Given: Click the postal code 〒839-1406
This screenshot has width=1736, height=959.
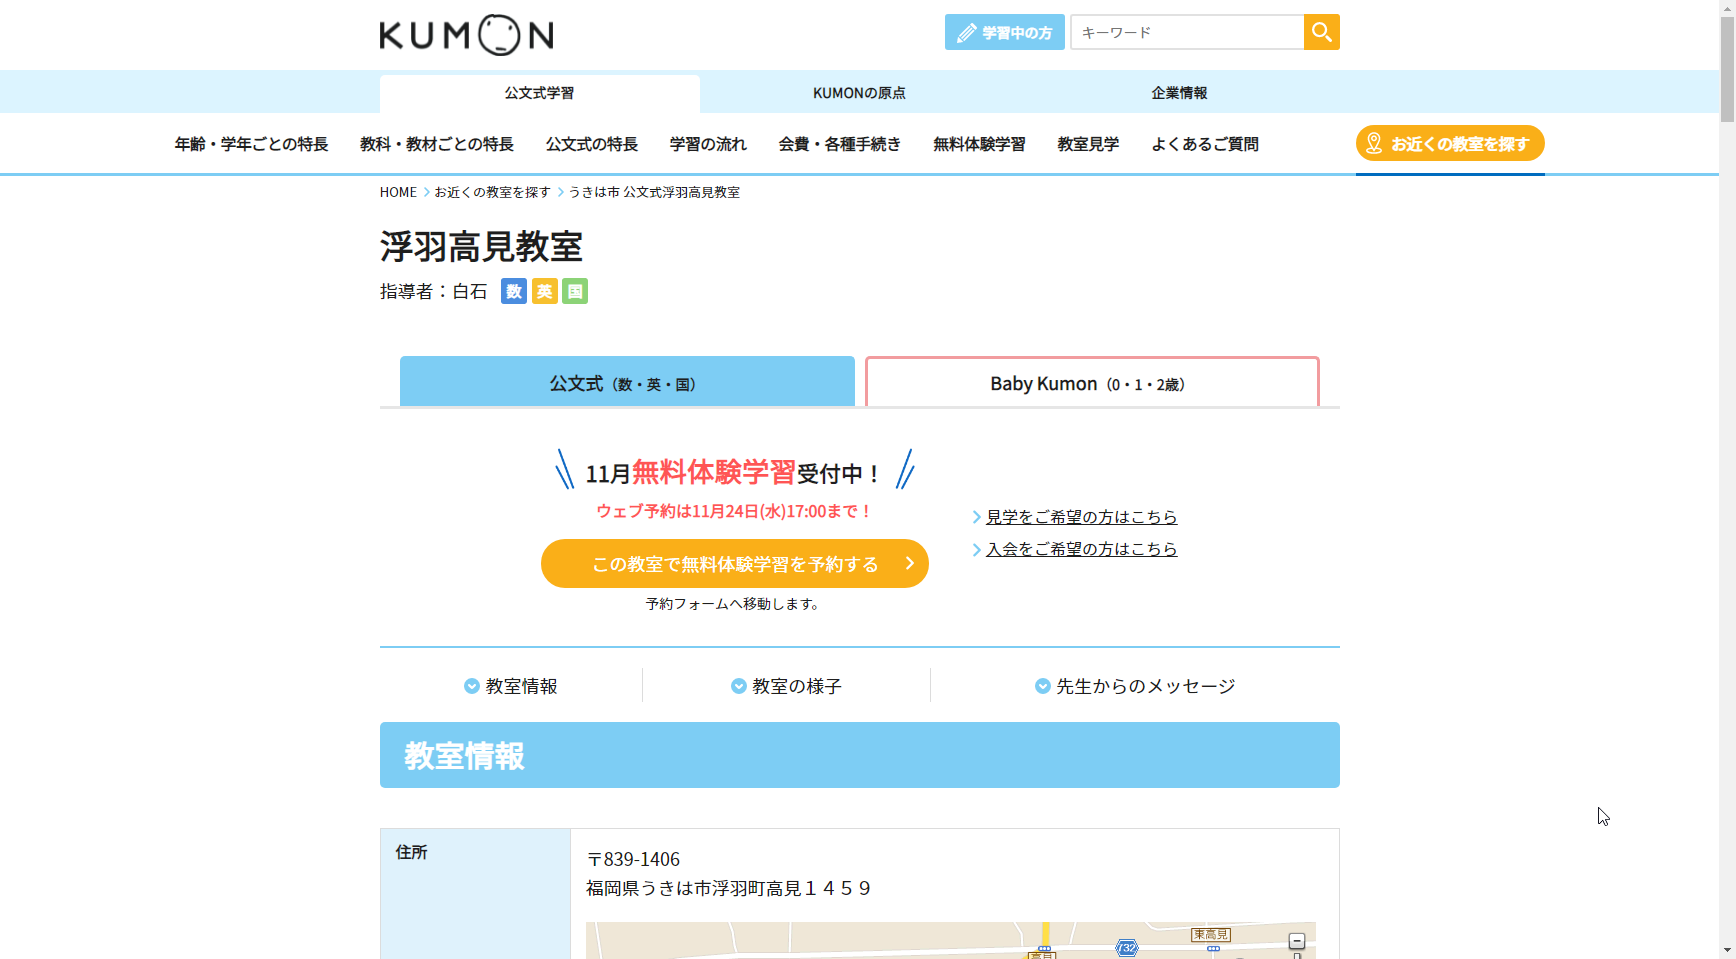Looking at the screenshot, I should tap(633, 859).
